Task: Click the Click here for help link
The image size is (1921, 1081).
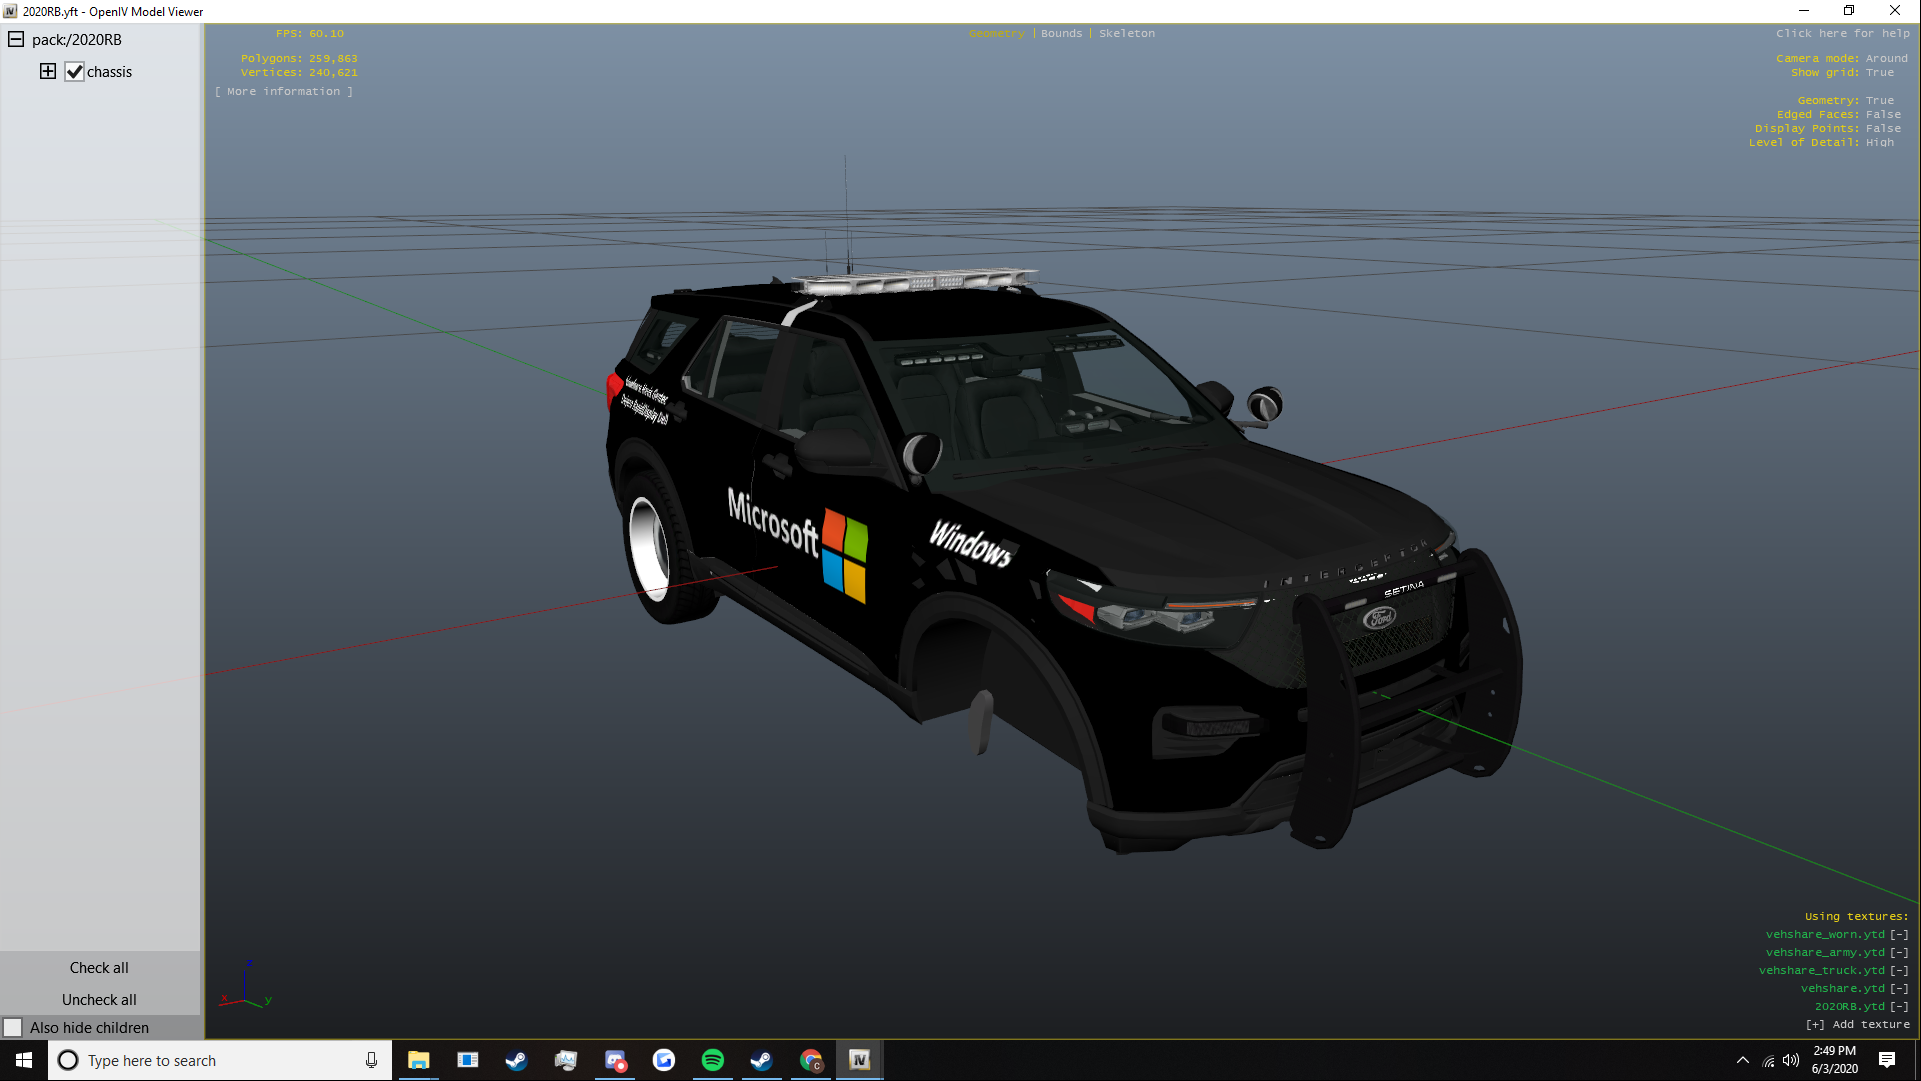Action: (x=1842, y=34)
